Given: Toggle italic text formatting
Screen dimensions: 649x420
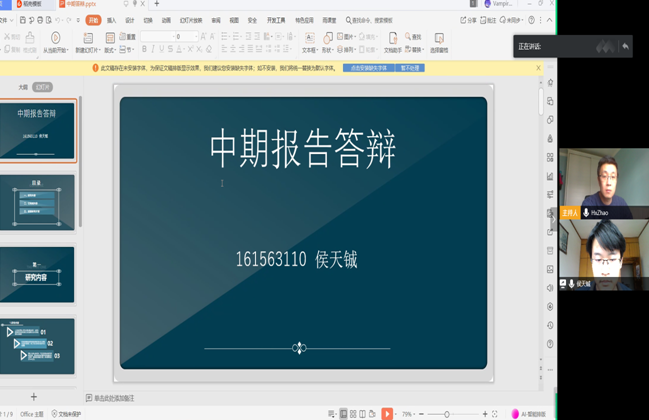Looking at the screenshot, I should tap(156, 49).
